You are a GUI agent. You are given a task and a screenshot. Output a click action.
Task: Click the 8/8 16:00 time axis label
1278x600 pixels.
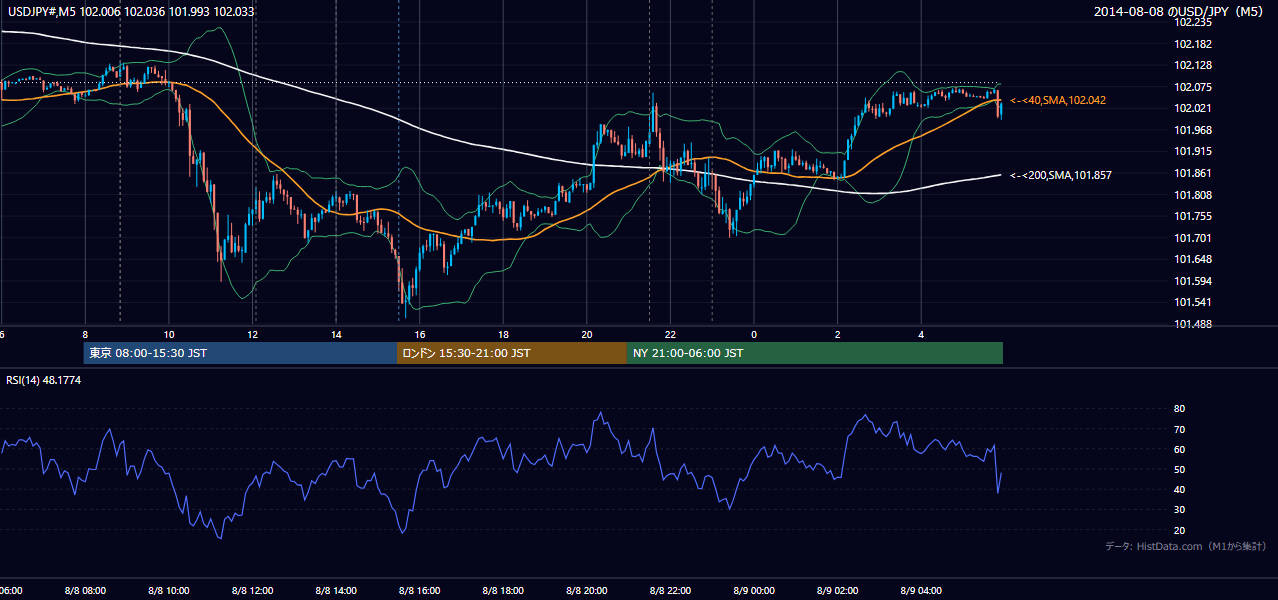tap(420, 591)
